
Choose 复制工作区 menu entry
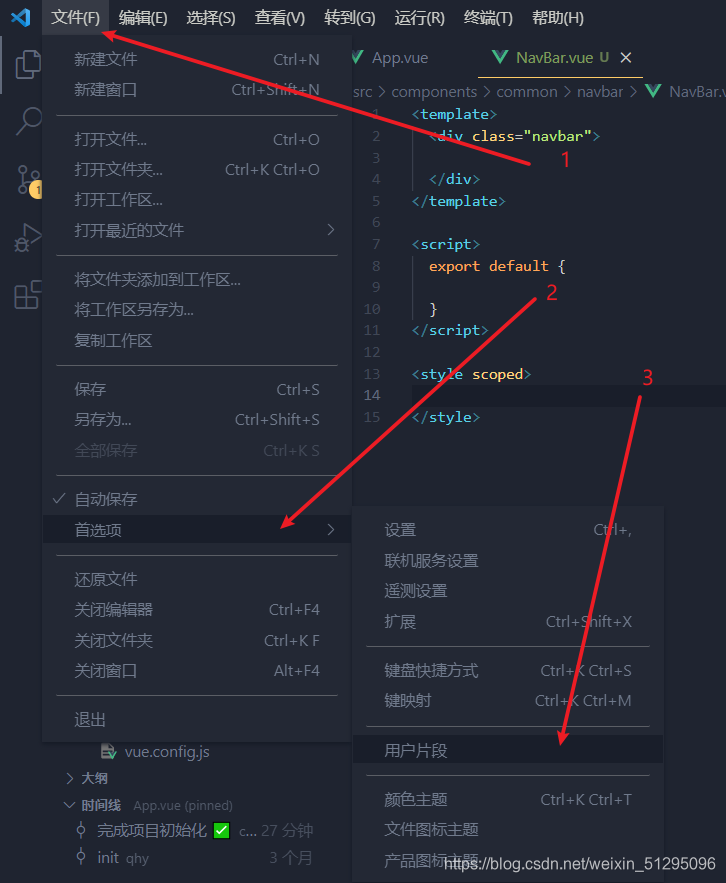[197, 340]
